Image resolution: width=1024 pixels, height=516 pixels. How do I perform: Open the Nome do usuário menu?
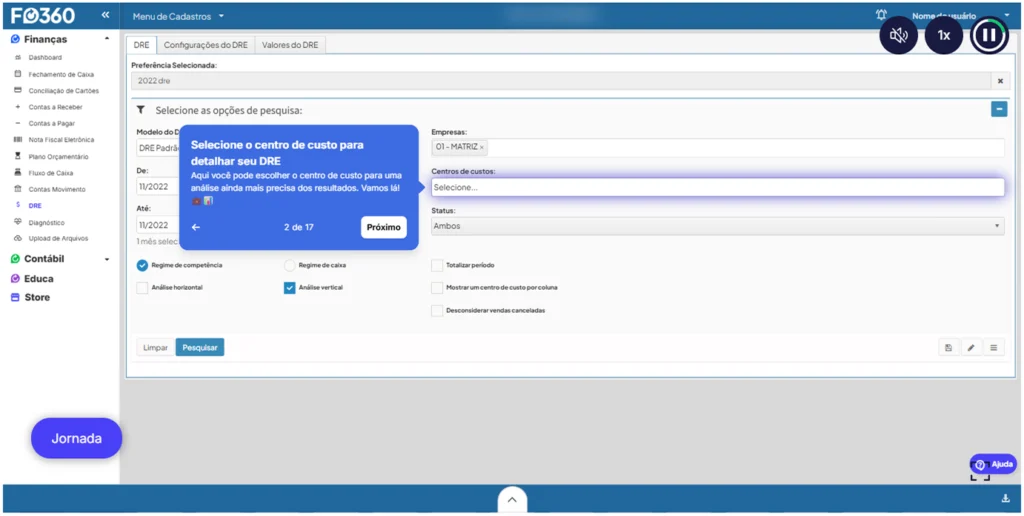coord(961,15)
